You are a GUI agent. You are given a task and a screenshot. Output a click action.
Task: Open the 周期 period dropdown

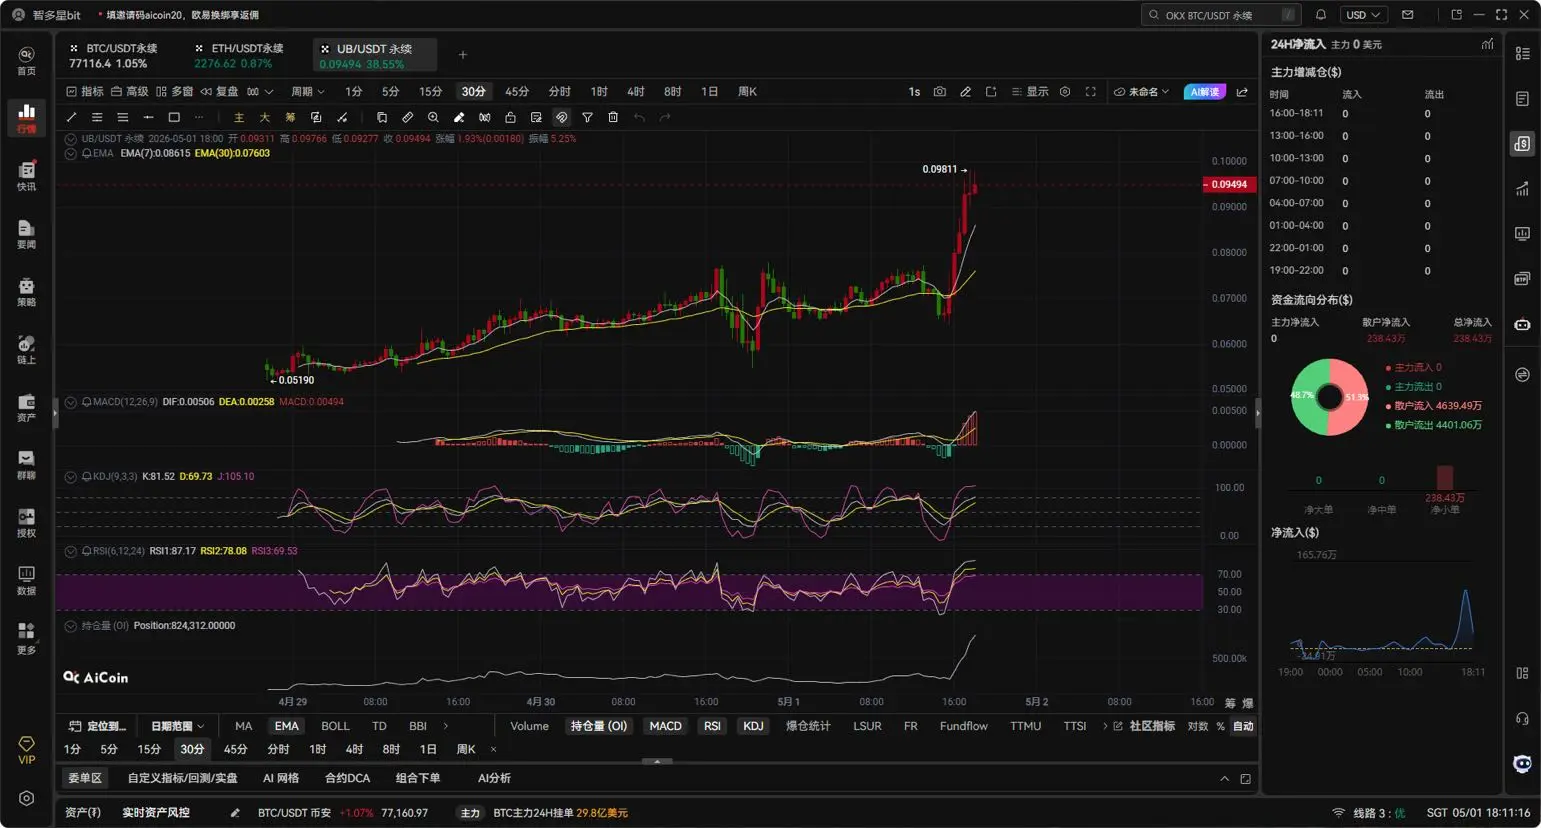307,92
